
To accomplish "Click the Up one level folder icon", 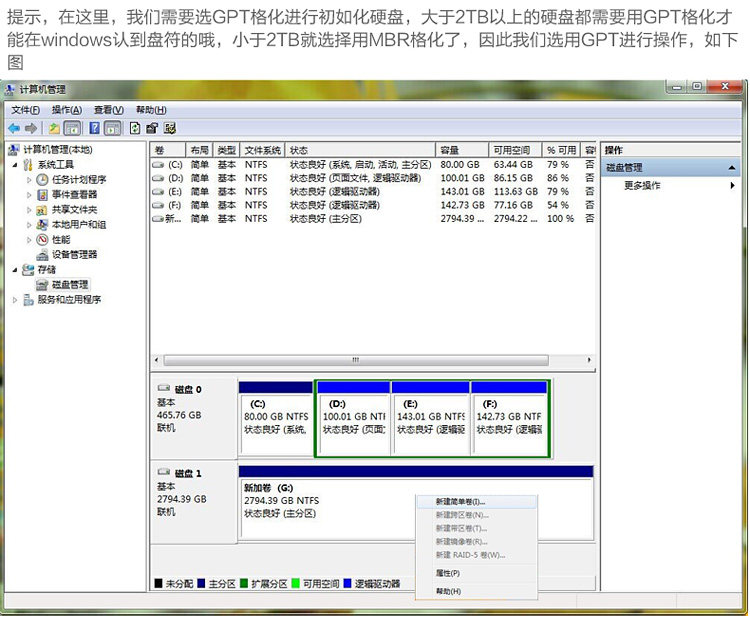I will (x=55, y=128).
